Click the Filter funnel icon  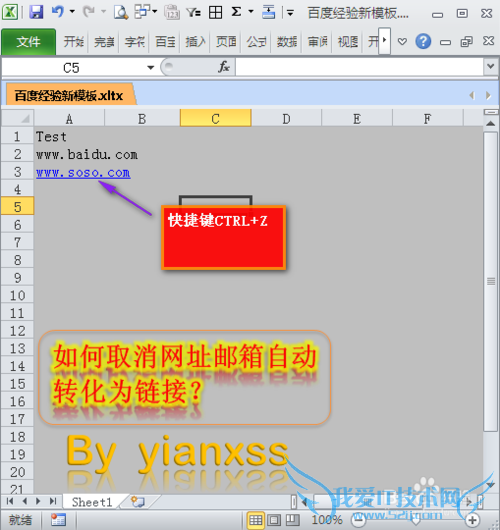point(194,13)
